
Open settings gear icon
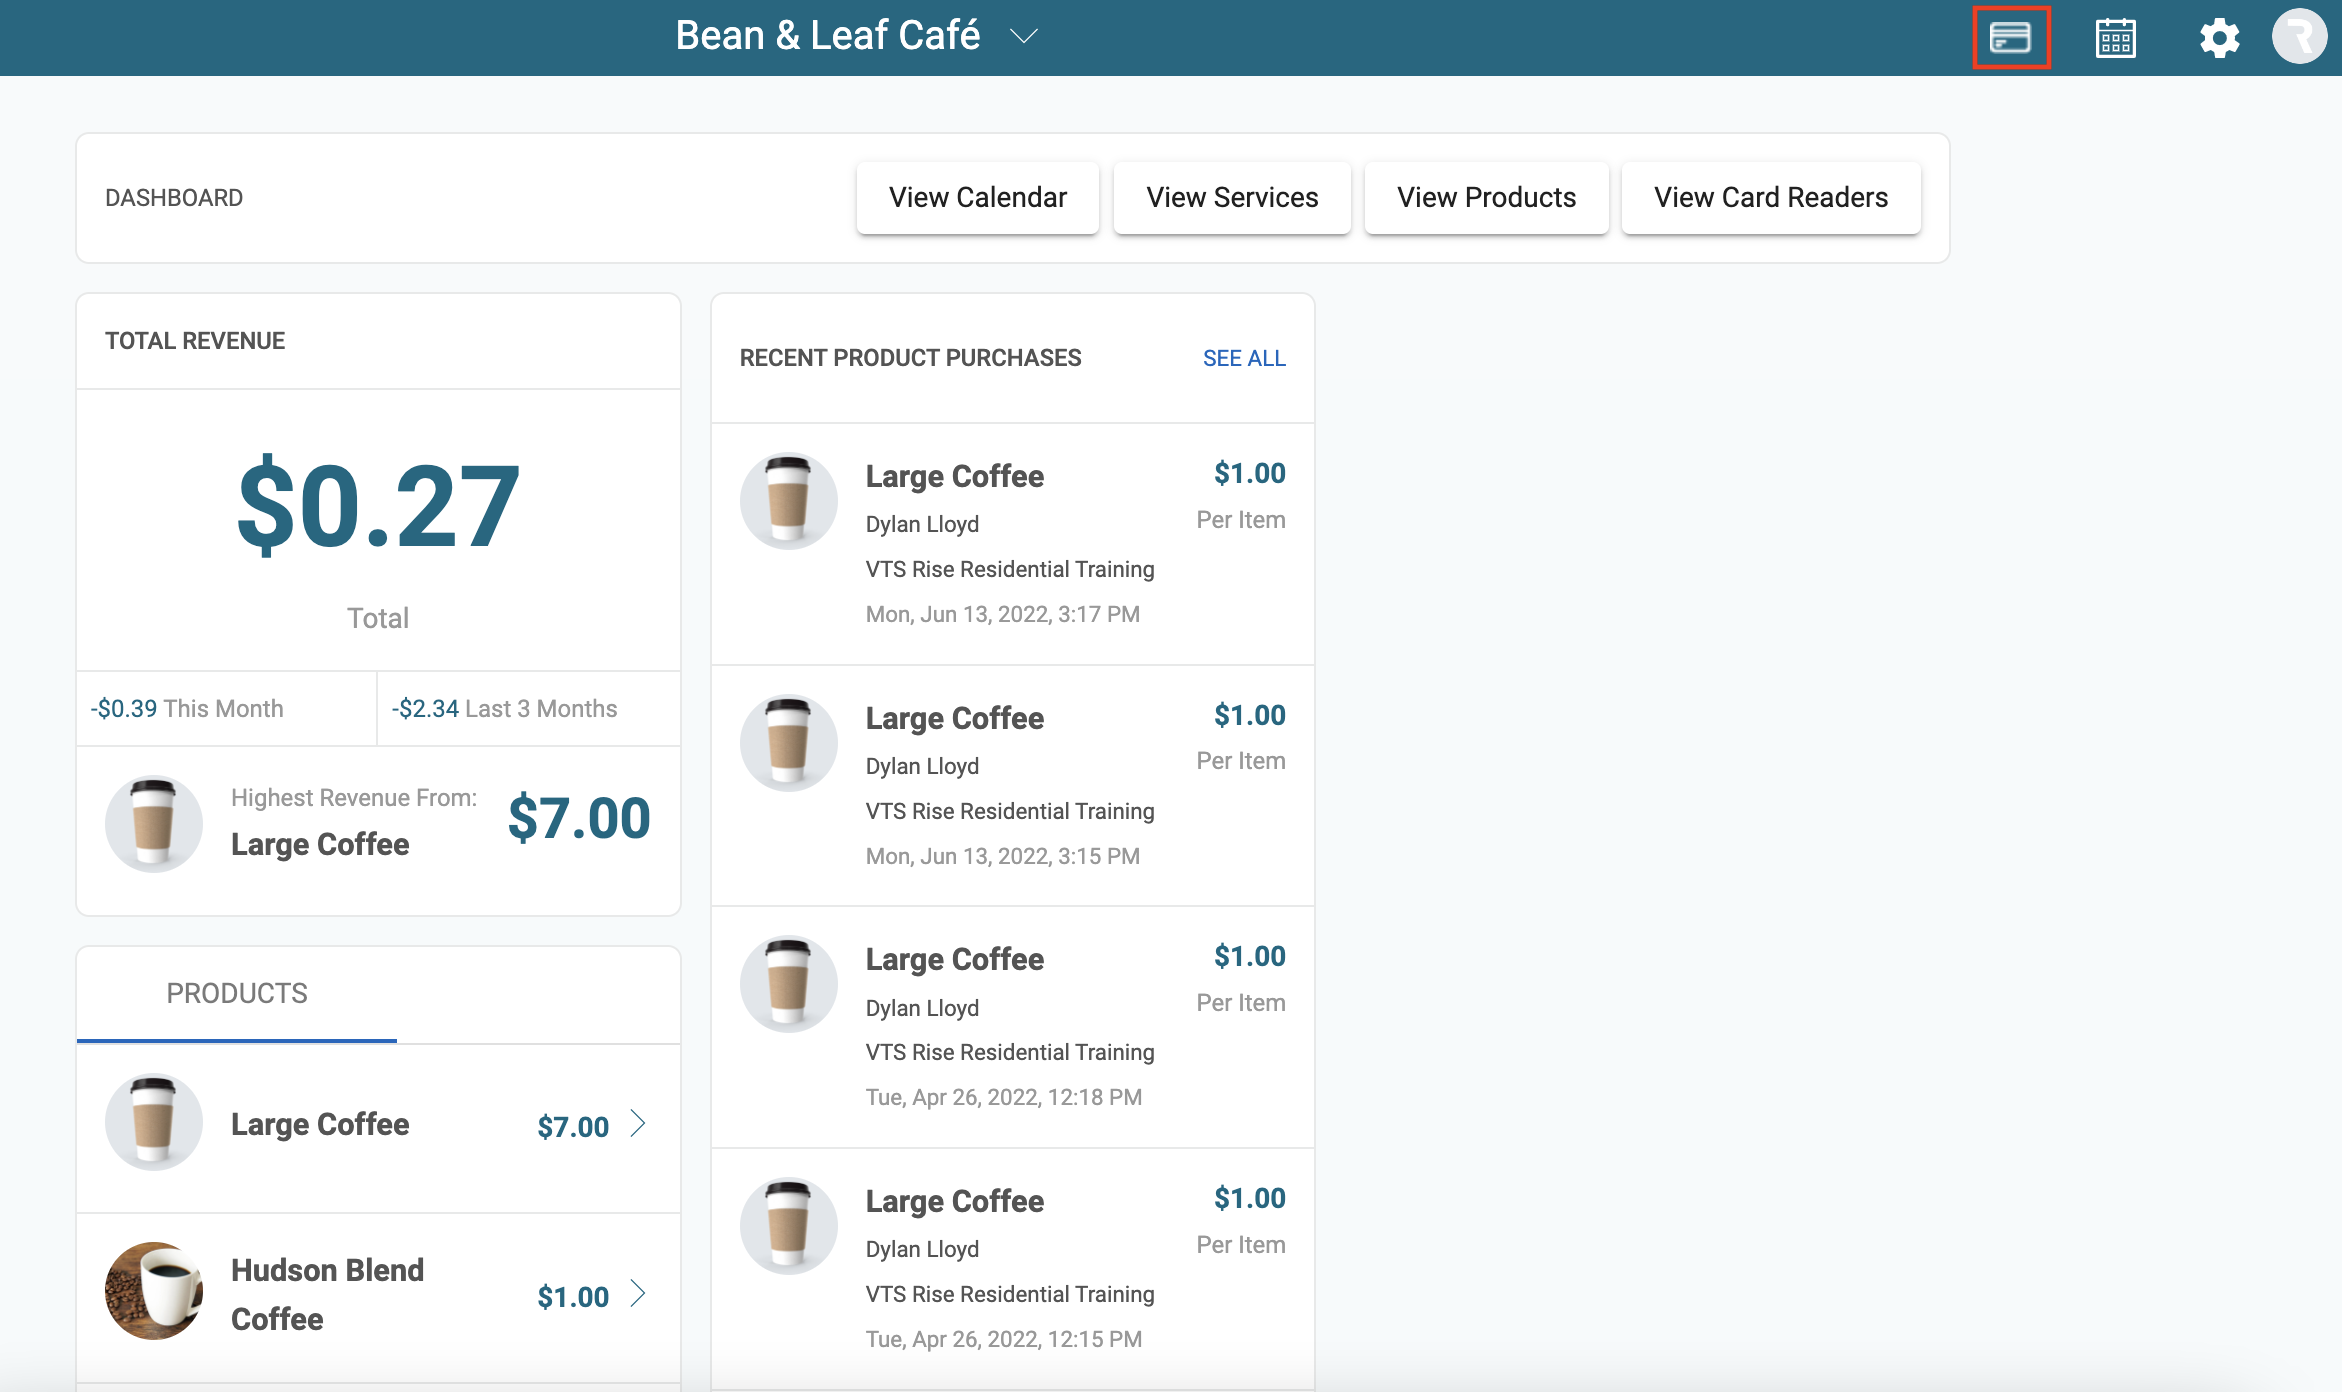click(2219, 38)
